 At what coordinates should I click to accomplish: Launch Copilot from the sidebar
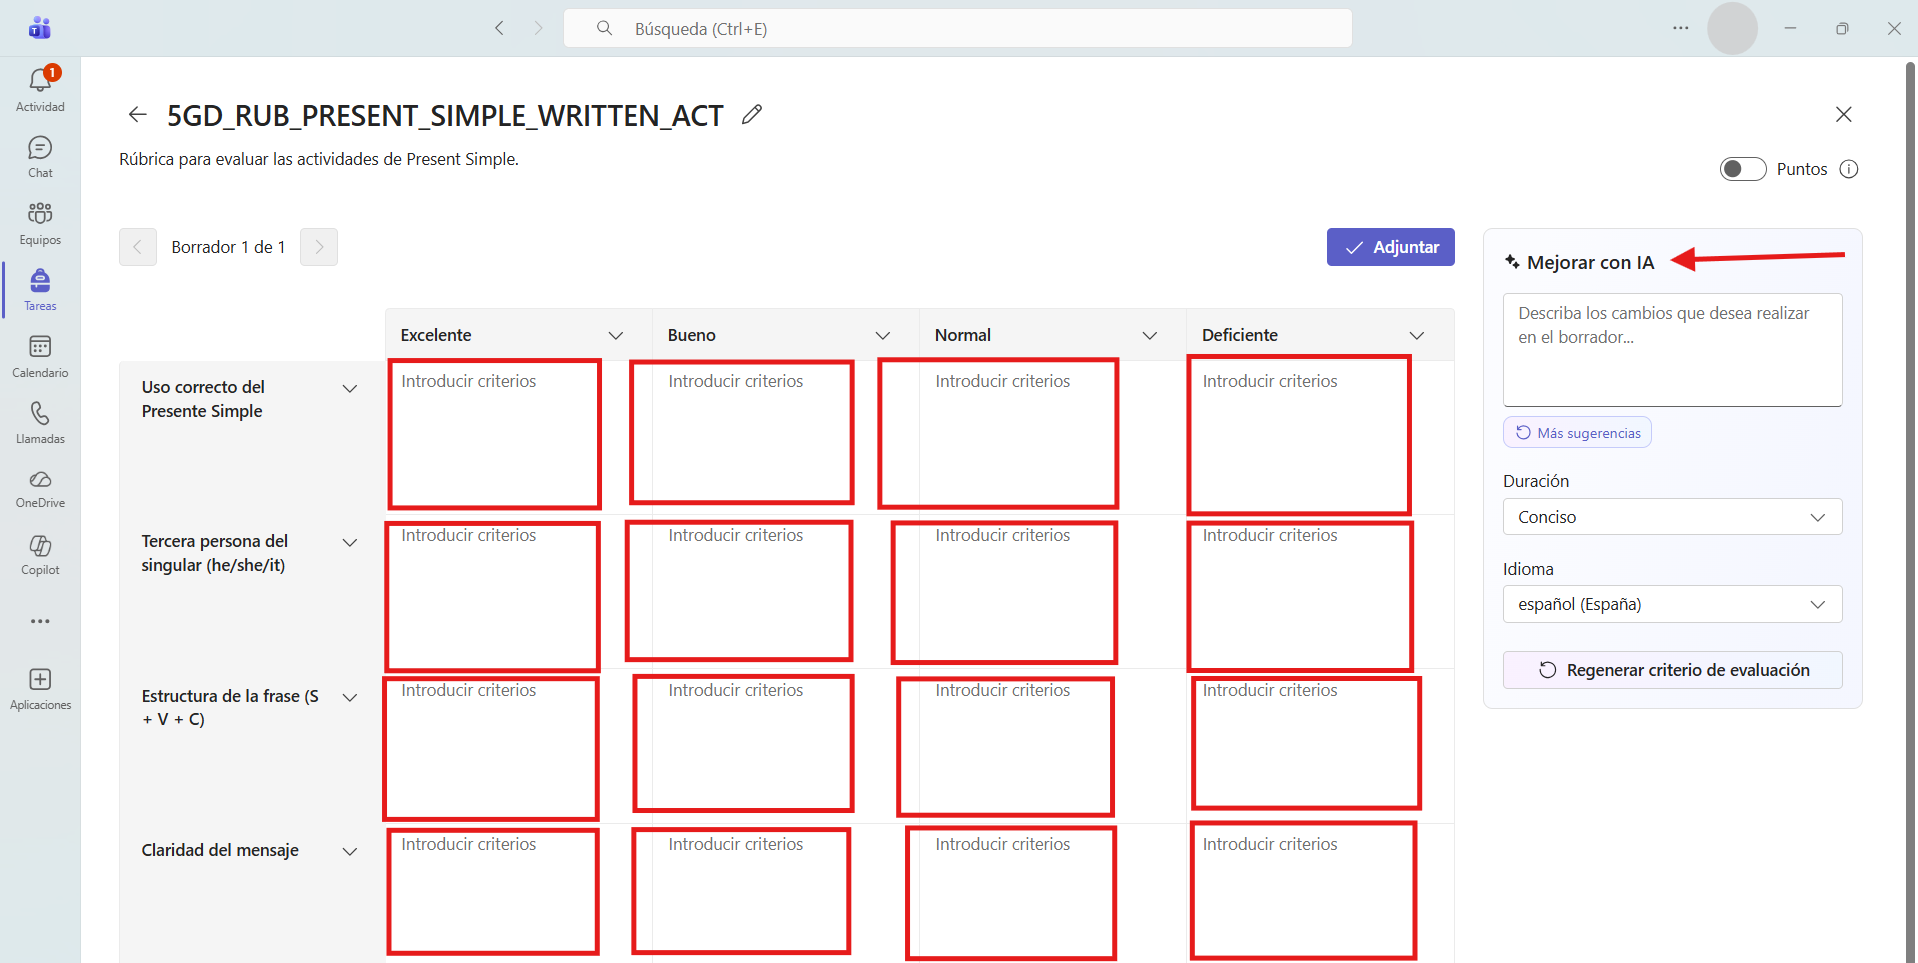40,555
